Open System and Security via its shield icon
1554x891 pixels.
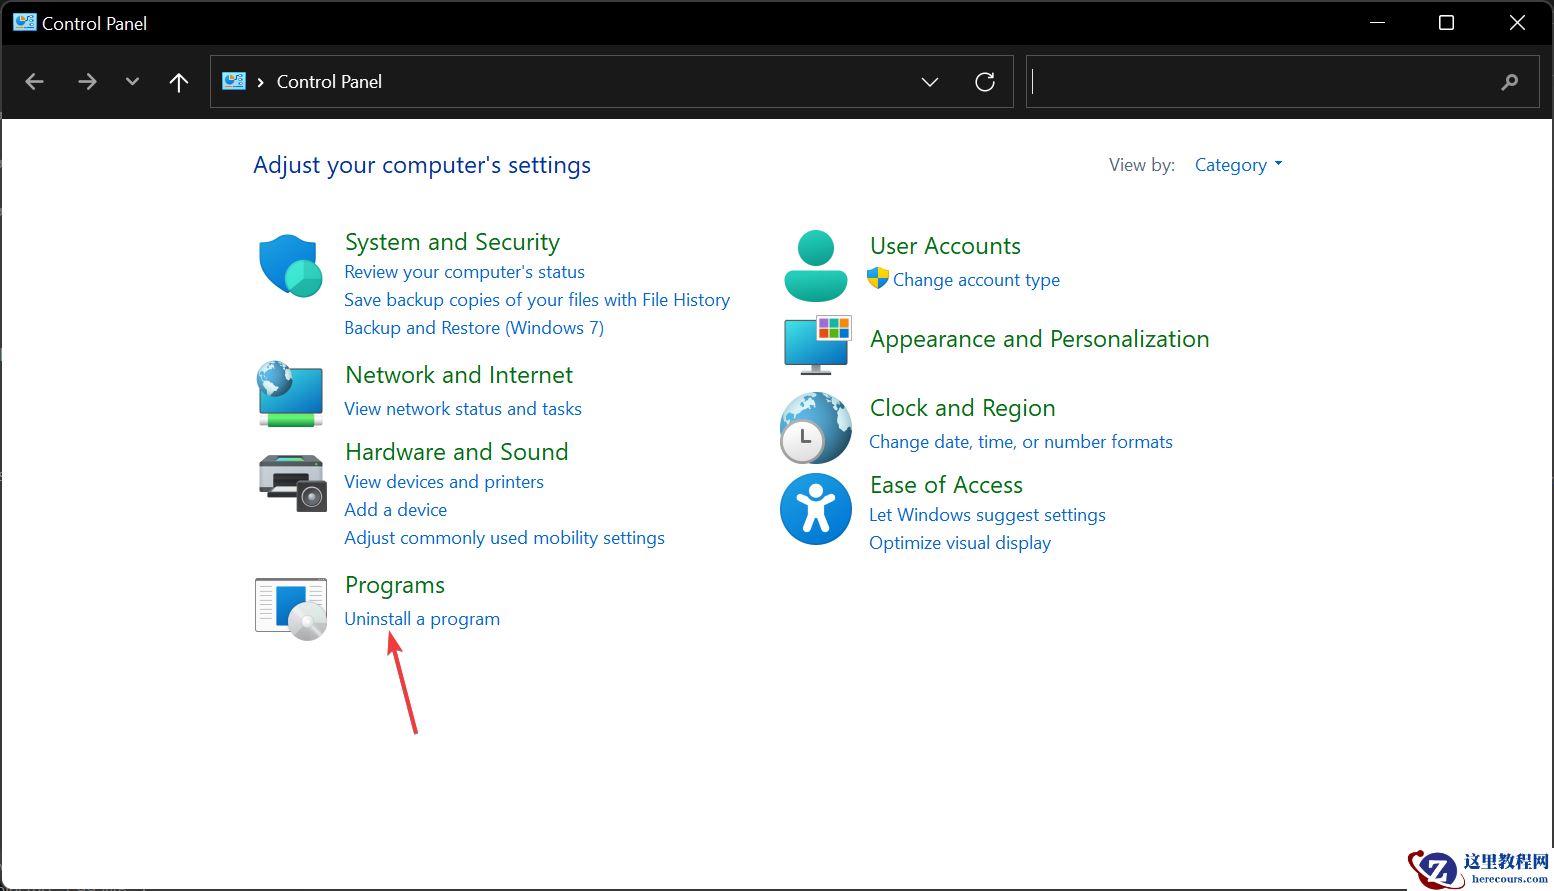coord(290,266)
